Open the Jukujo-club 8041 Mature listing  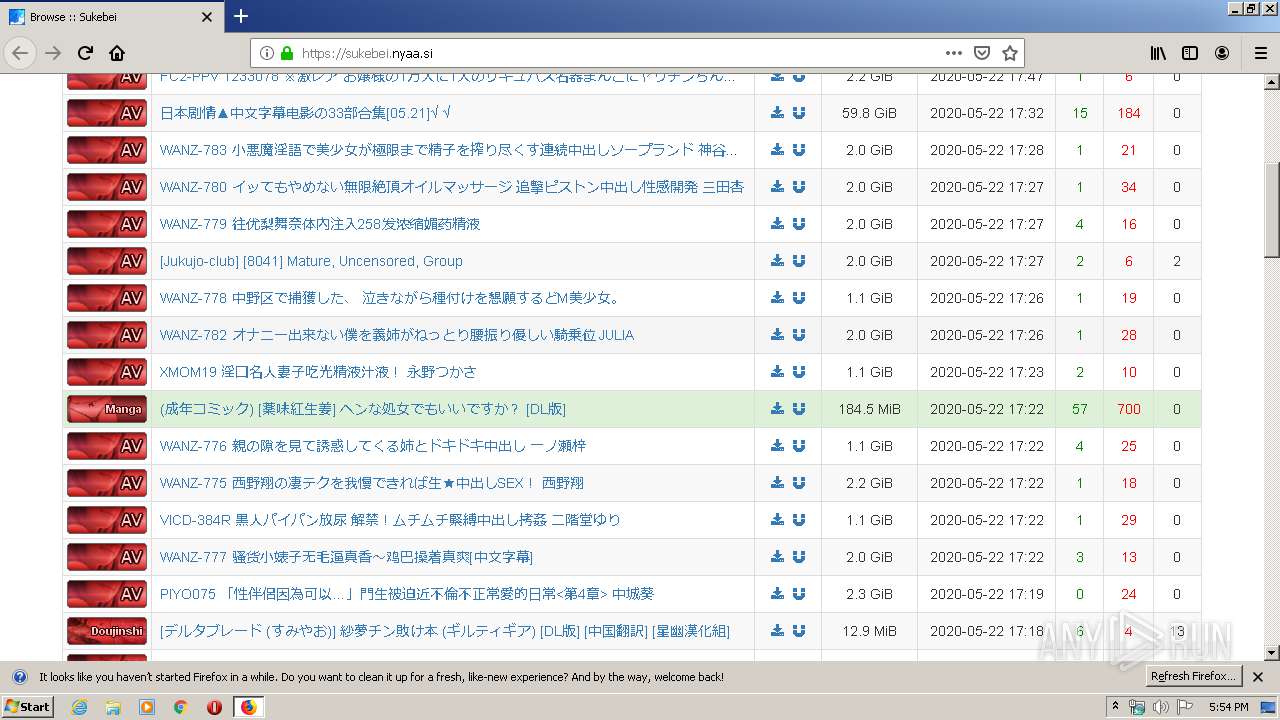(x=311, y=261)
